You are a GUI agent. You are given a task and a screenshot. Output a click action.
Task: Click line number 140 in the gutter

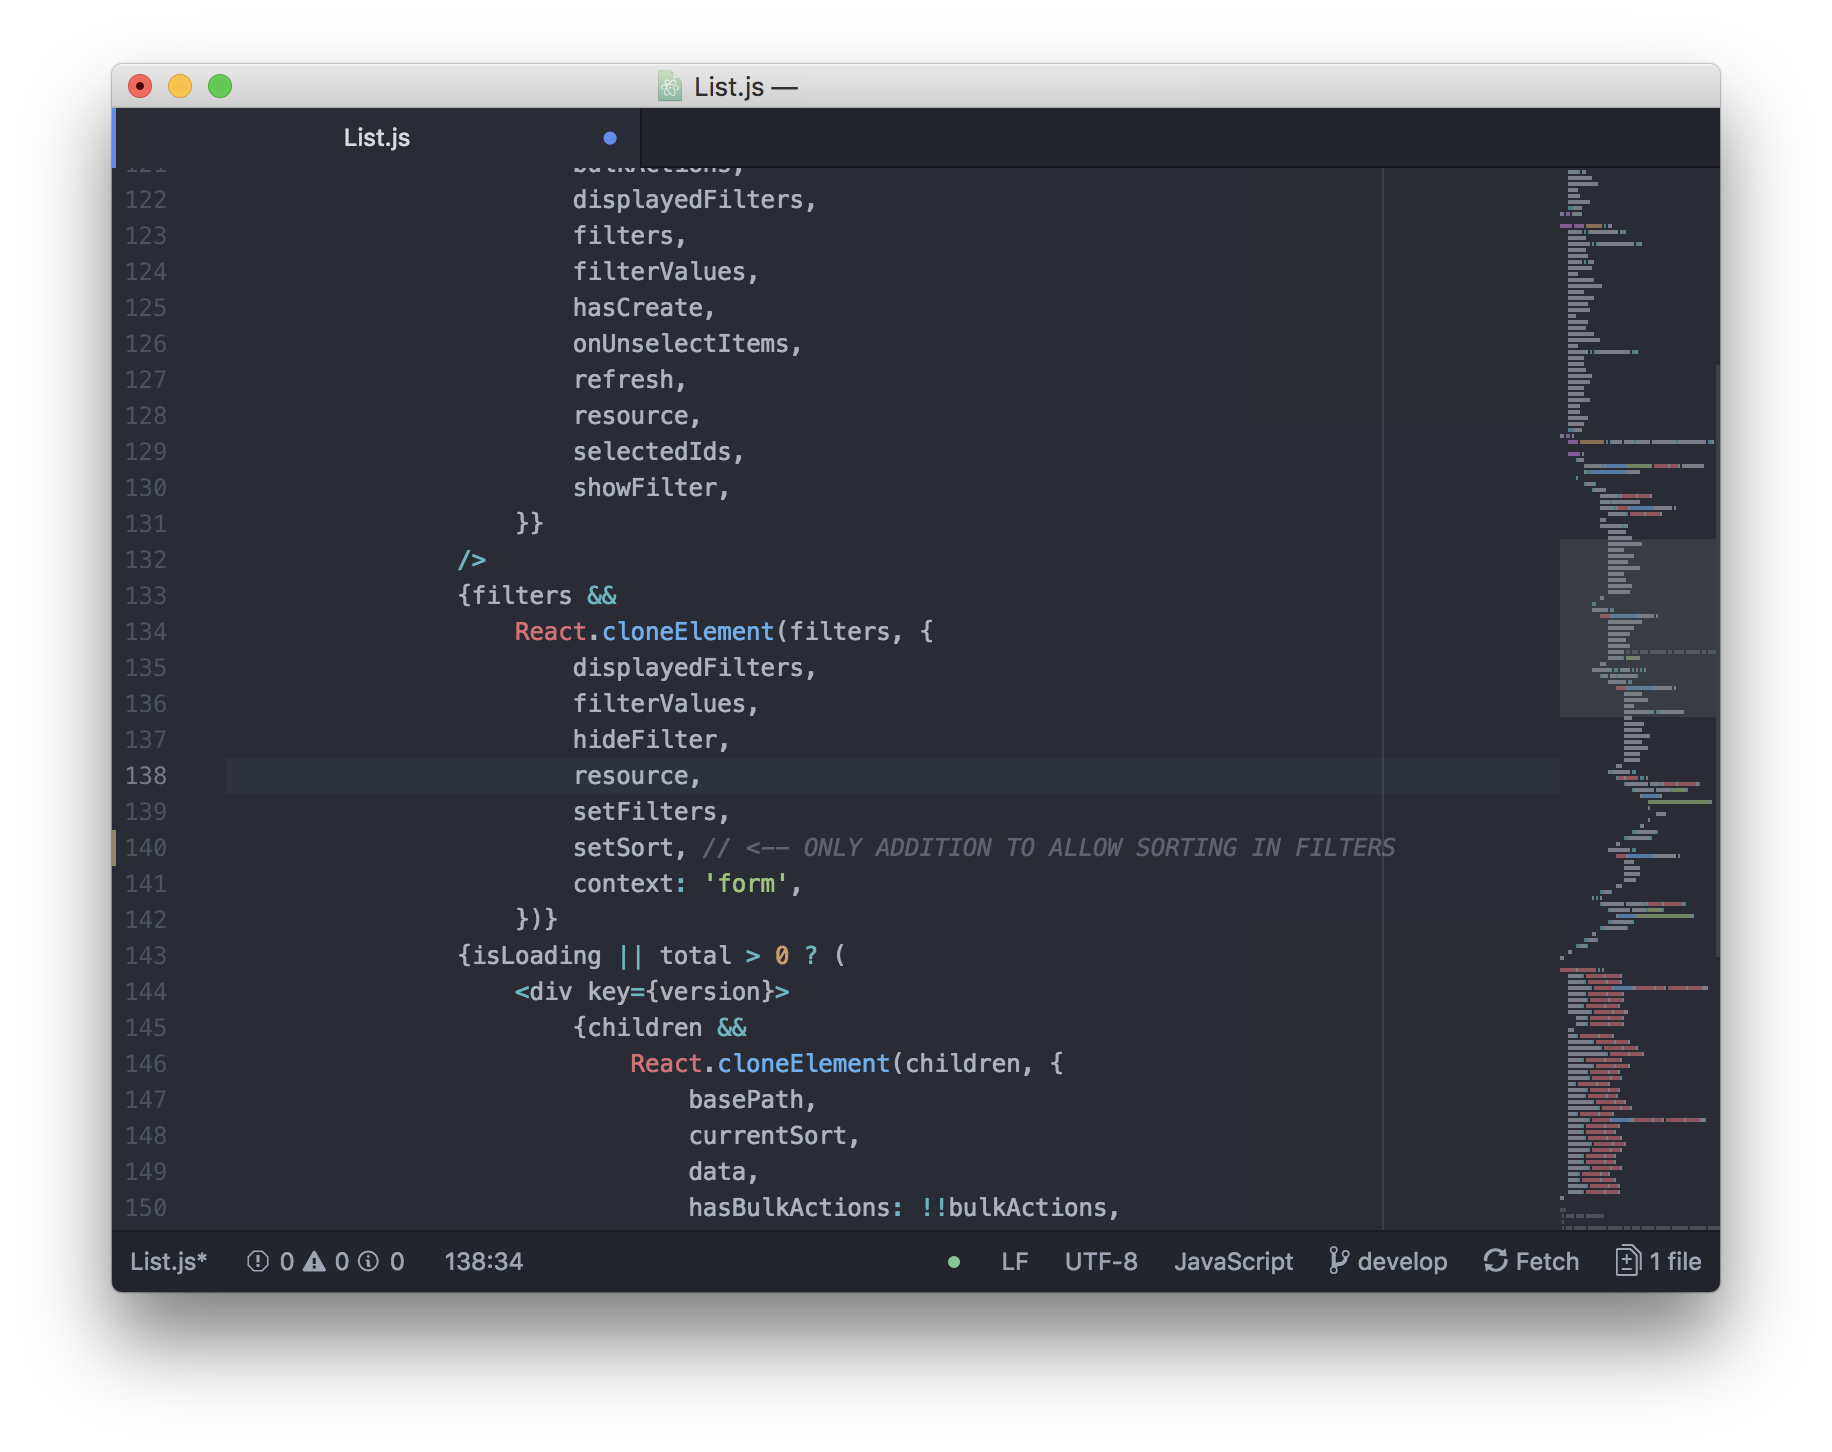click(145, 847)
